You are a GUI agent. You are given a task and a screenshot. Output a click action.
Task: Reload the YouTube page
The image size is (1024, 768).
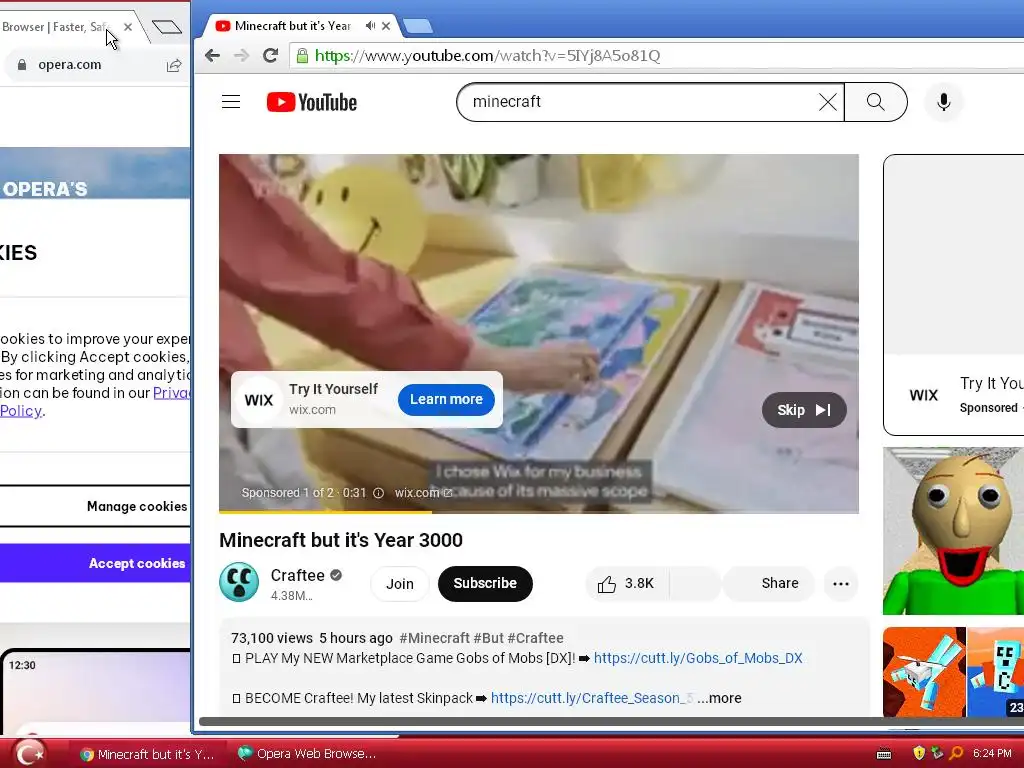270,56
